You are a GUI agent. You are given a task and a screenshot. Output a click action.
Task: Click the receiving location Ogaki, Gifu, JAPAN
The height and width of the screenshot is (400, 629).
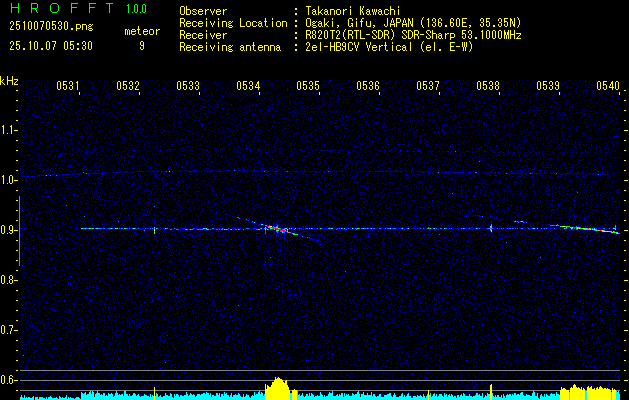359,23
